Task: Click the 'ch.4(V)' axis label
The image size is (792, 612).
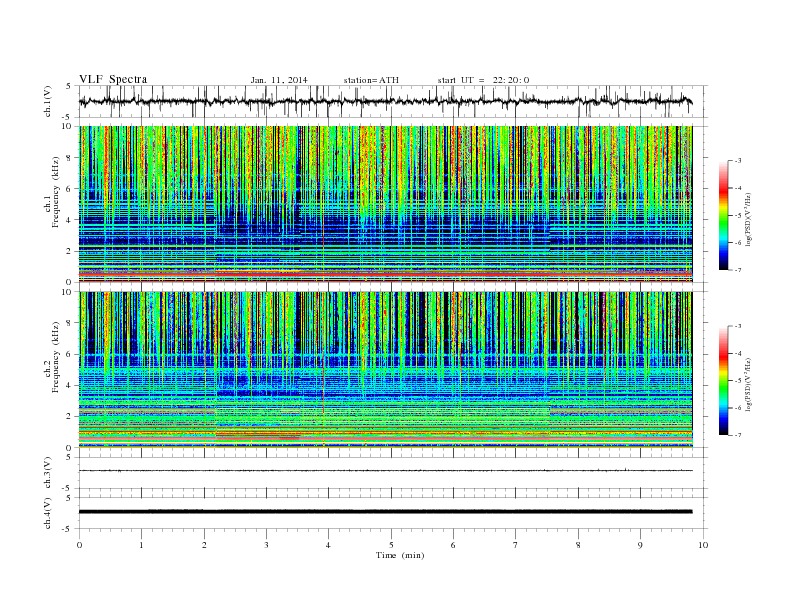Action: tap(48, 513)
